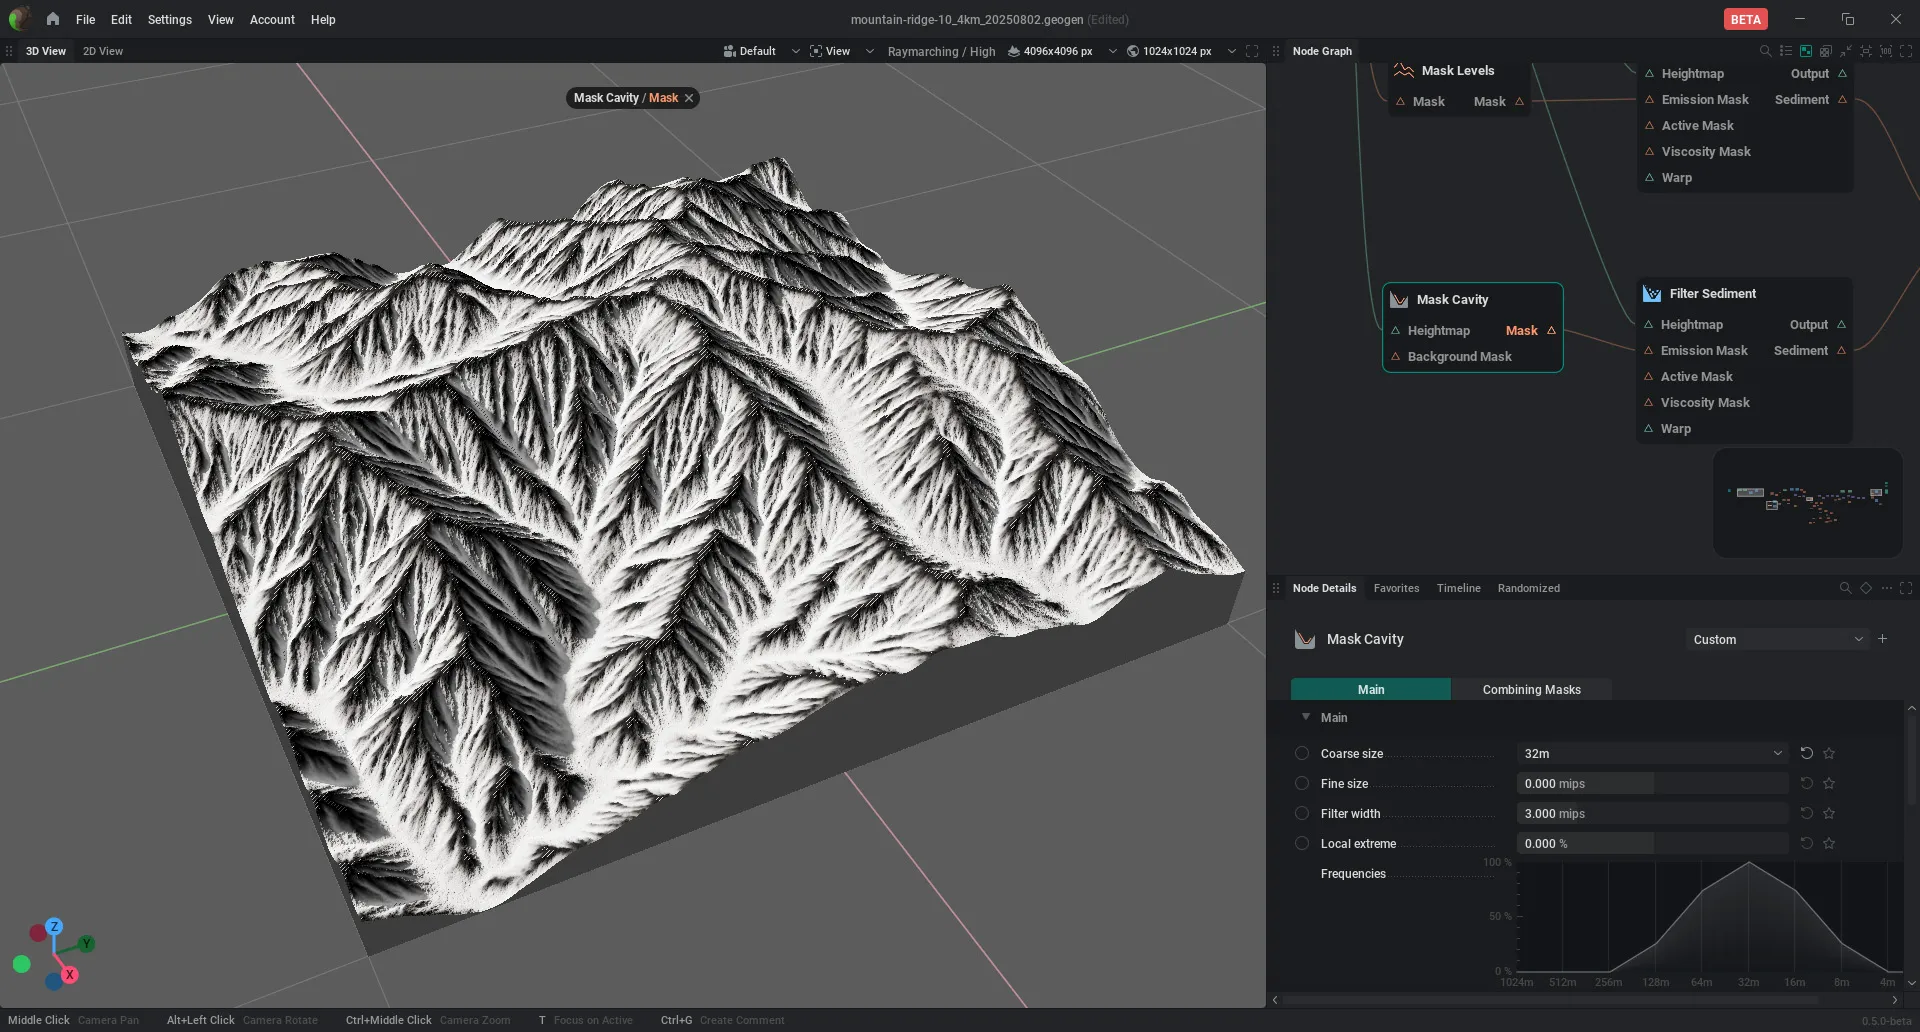Switch to the 2D View
Viewport: 1920px width, 1032px height.
[103, 51]
